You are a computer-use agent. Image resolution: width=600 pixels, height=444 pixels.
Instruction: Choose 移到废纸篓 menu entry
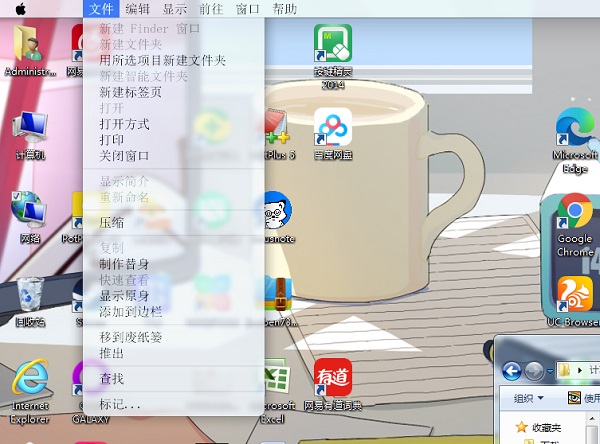click(x=173, y=337)
